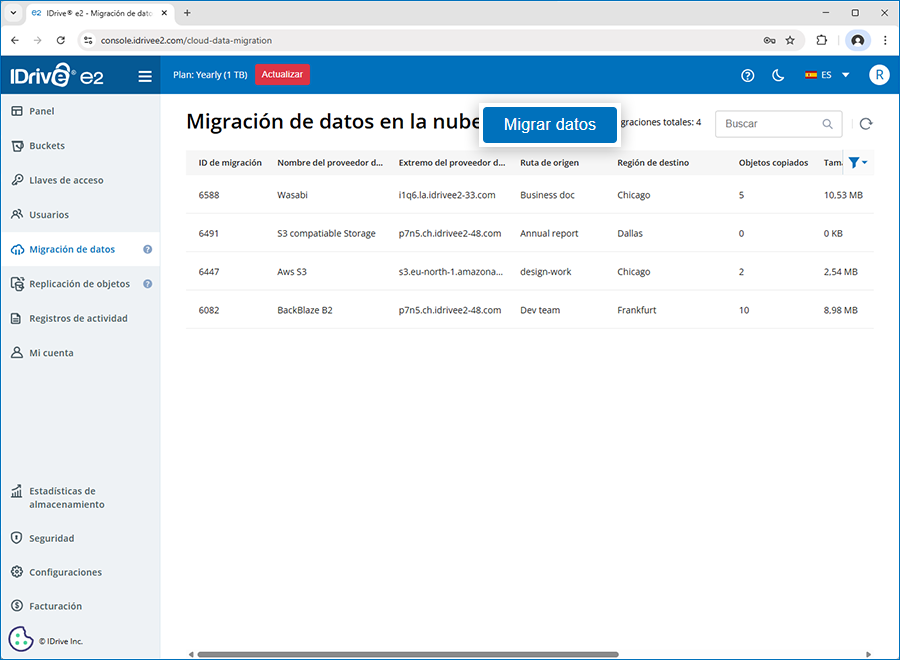Expand the ES language dropdown
This screenshot has height=660, width=900.
pos(827,75)
